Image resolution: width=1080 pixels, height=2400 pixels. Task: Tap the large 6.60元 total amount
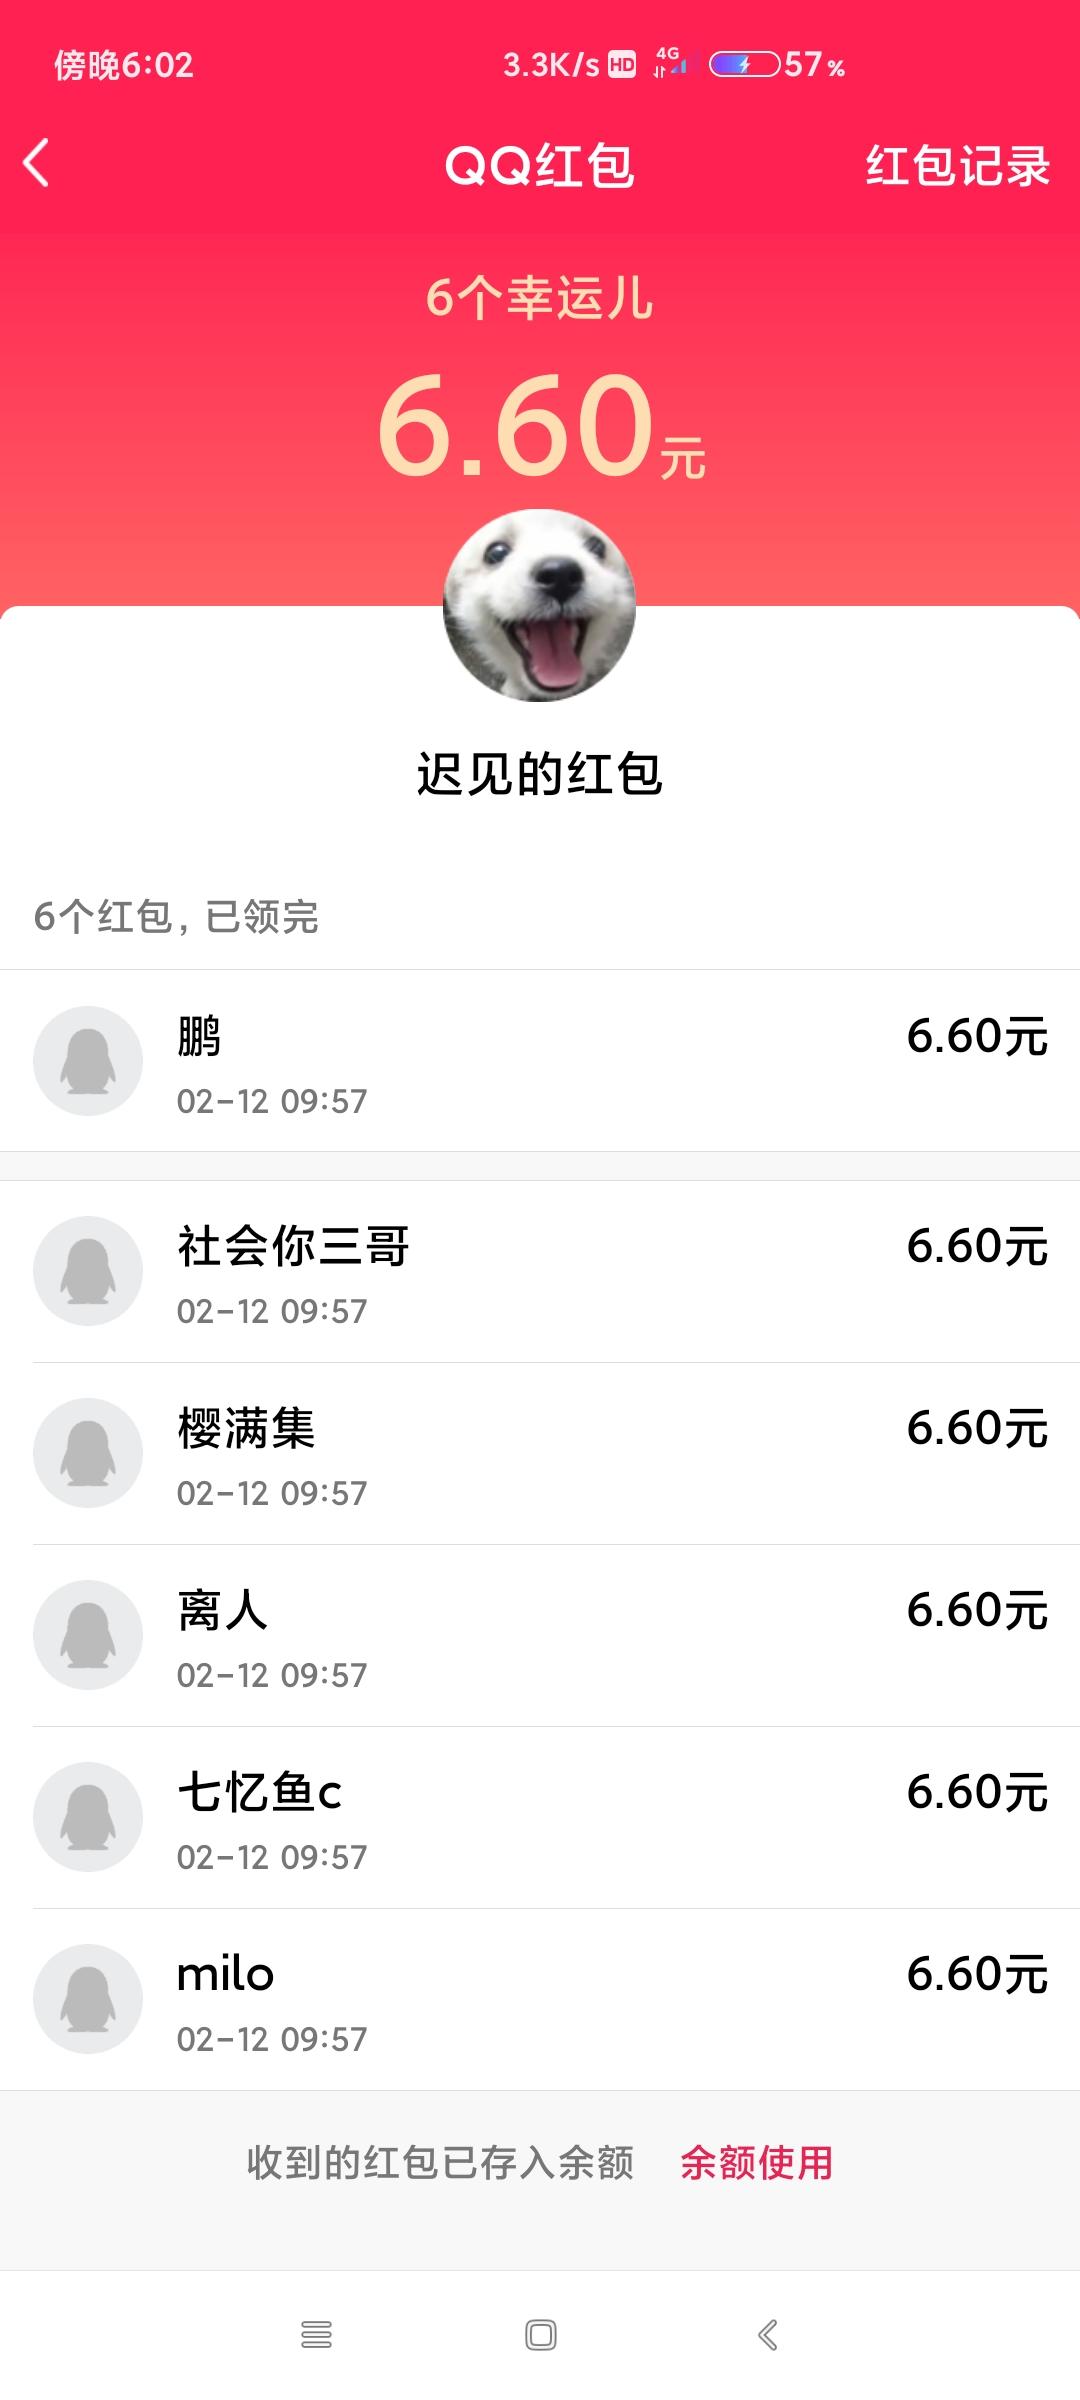[541, 425]
